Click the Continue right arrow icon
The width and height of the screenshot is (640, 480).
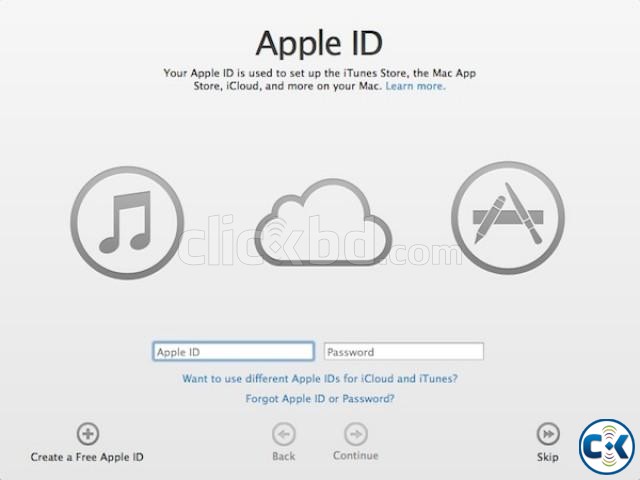tap(356, 434)
